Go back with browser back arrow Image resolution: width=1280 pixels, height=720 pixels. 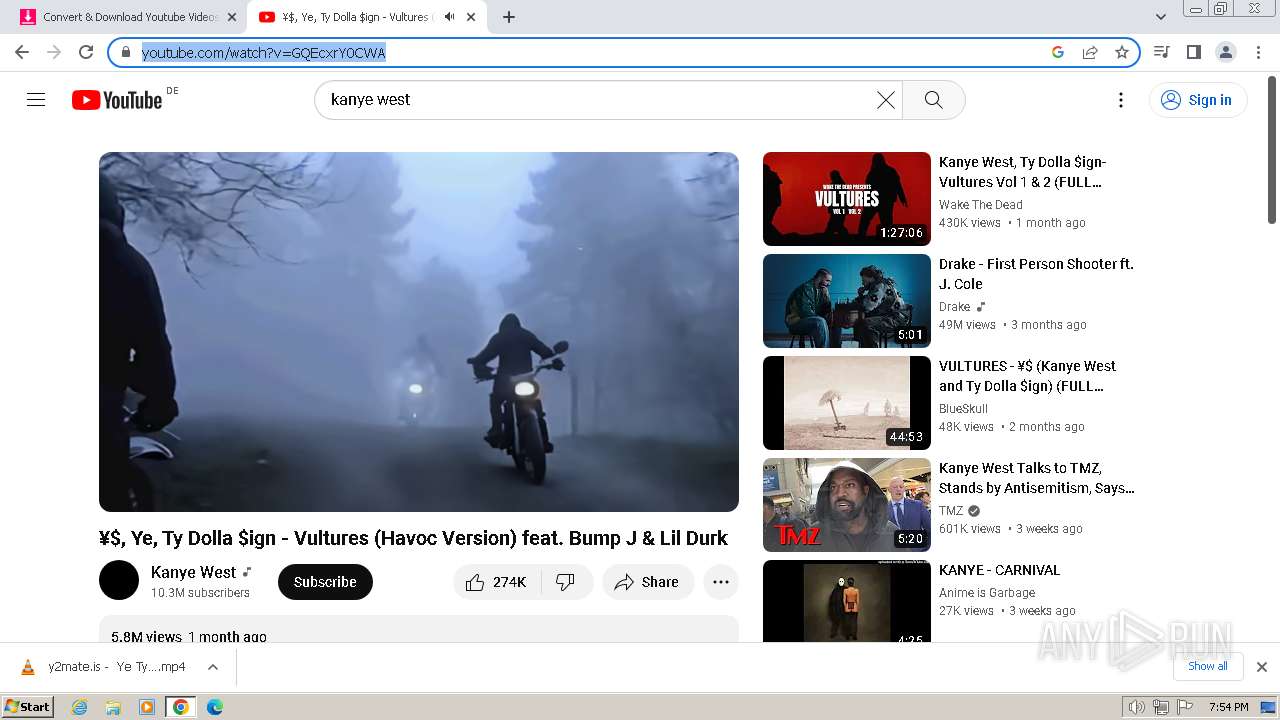click(22, 52)
